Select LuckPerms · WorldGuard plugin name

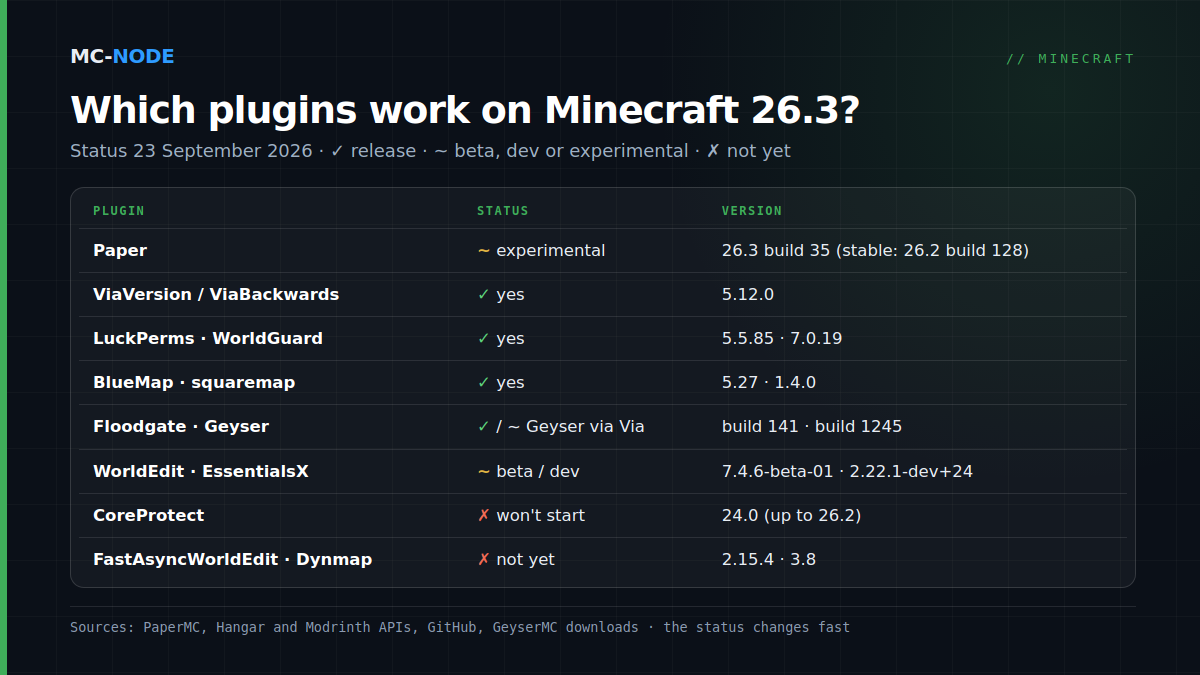208,338
